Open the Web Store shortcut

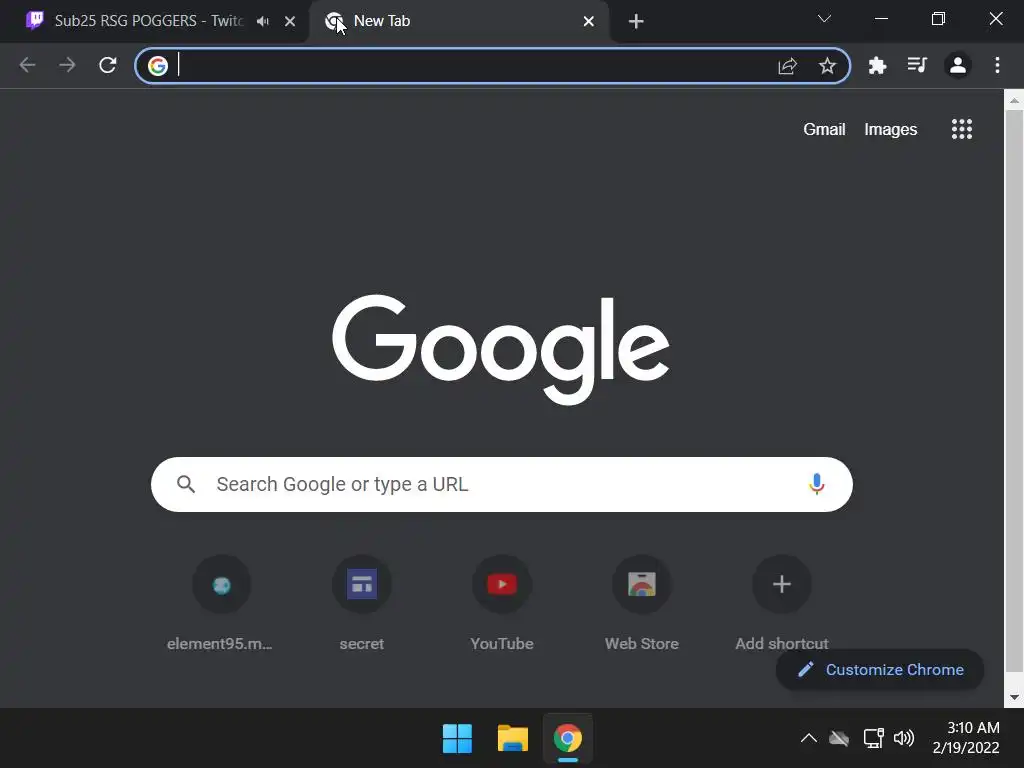pos(642,604)
